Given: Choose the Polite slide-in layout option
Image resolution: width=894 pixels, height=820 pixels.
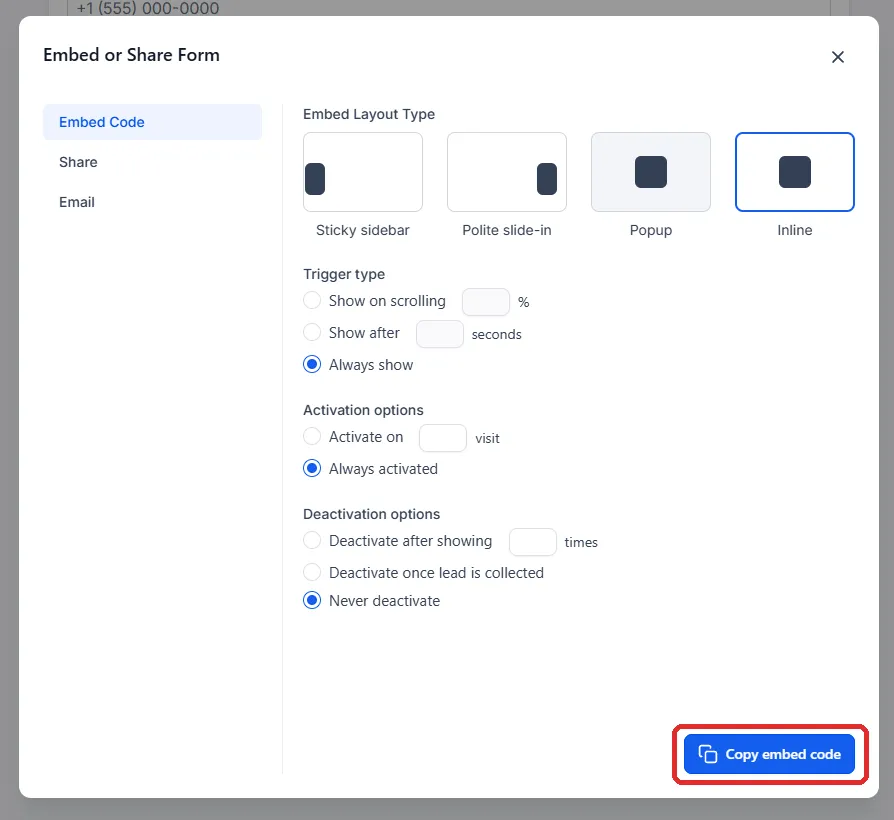Looking at the screenshot, I should (506, 172).
